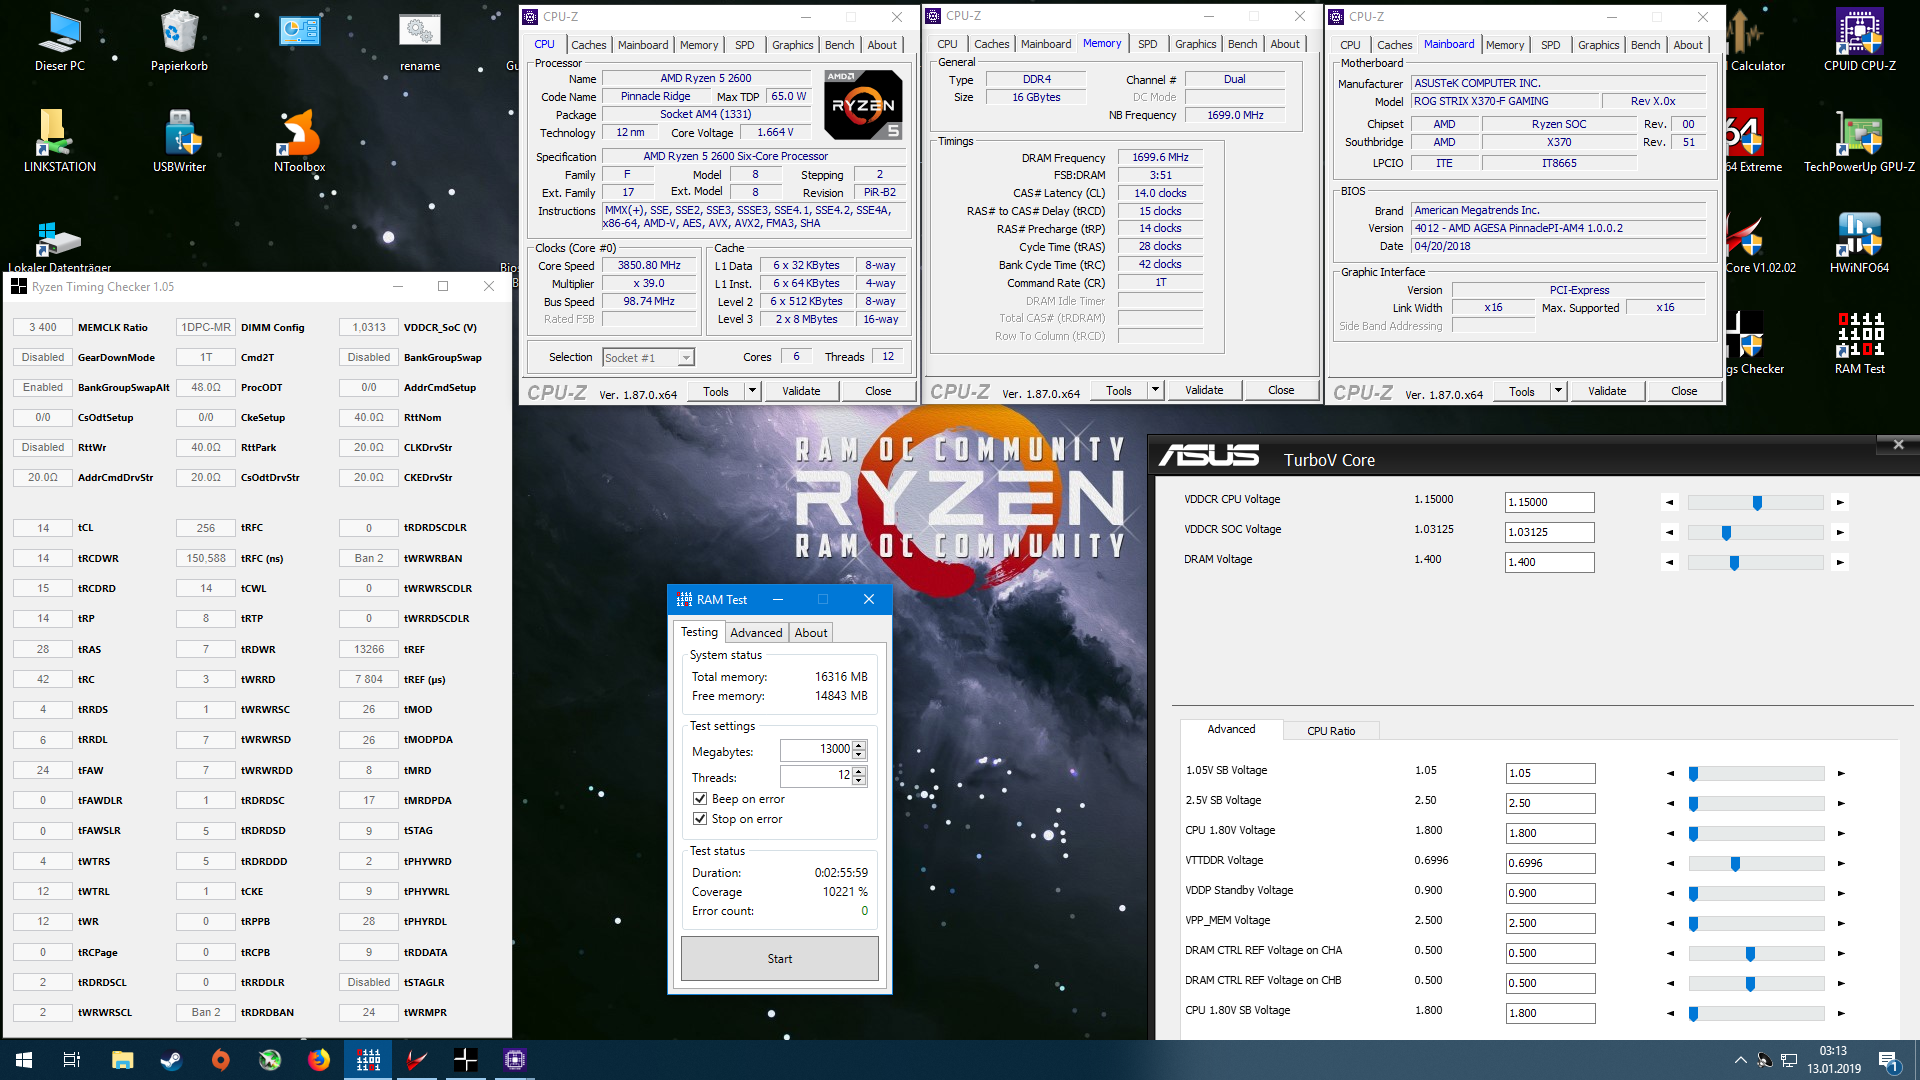Screen dimensions: 1920x1080
Task: Click 1.05V SB Voltage input field
Action: [1550, 773]
